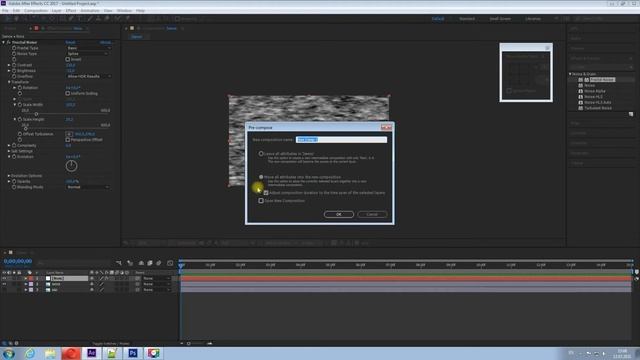The image size is (640, 360).
Task: Toggle Brightness stopwatch icon
Action: (x=14, y=71)
